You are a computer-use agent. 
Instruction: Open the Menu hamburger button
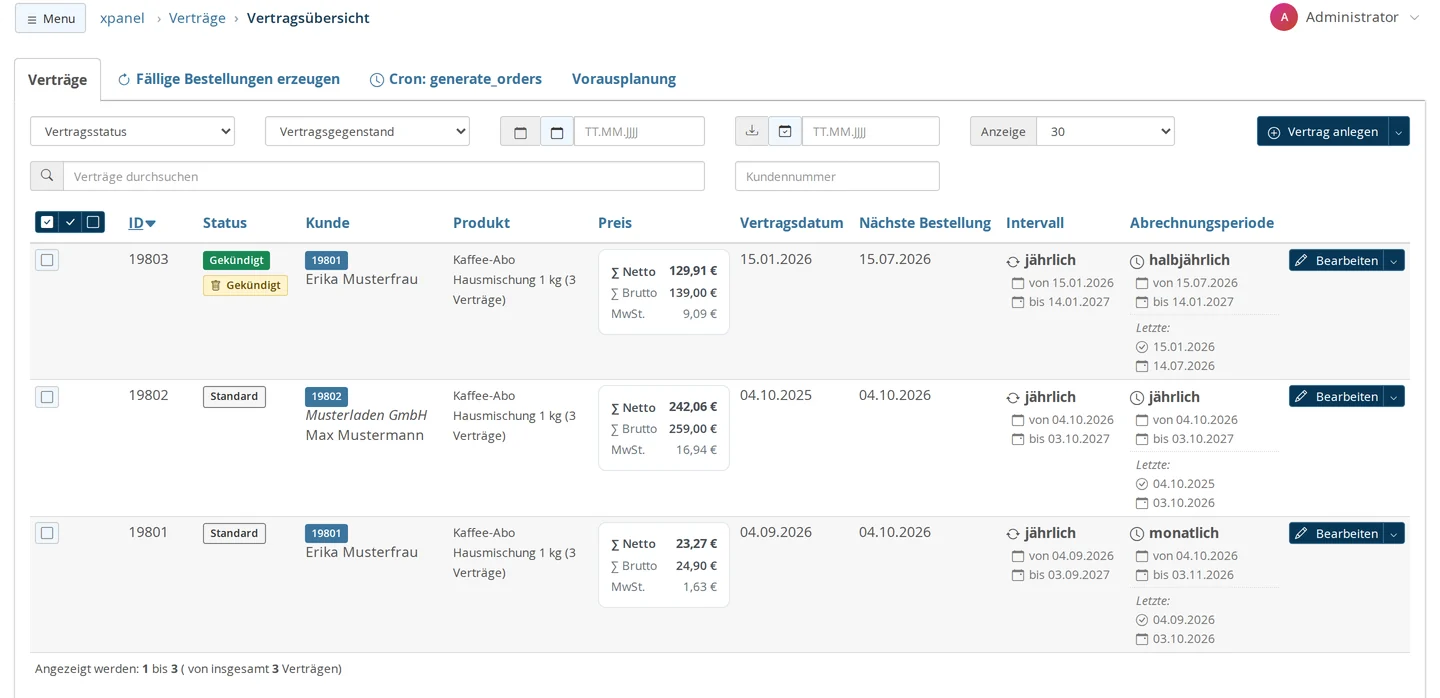(50, 18)
